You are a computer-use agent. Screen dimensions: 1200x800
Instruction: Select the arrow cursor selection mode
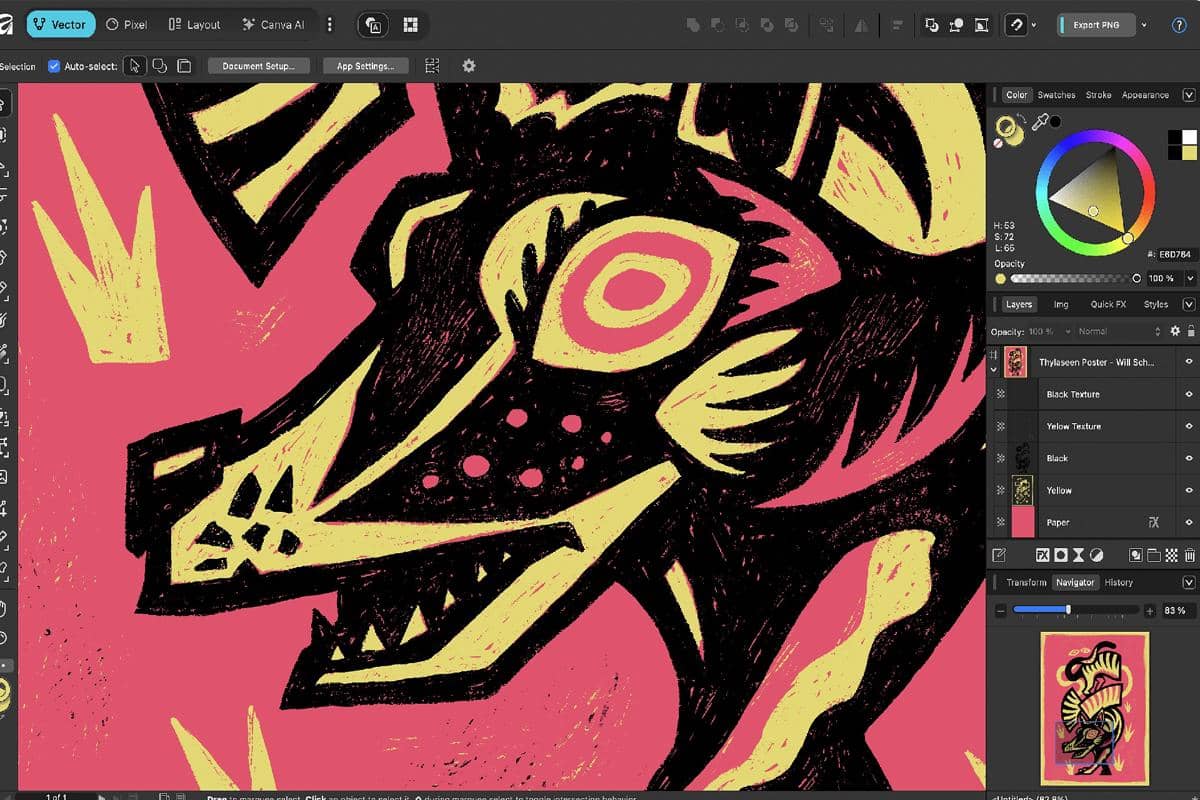[134, 66]
